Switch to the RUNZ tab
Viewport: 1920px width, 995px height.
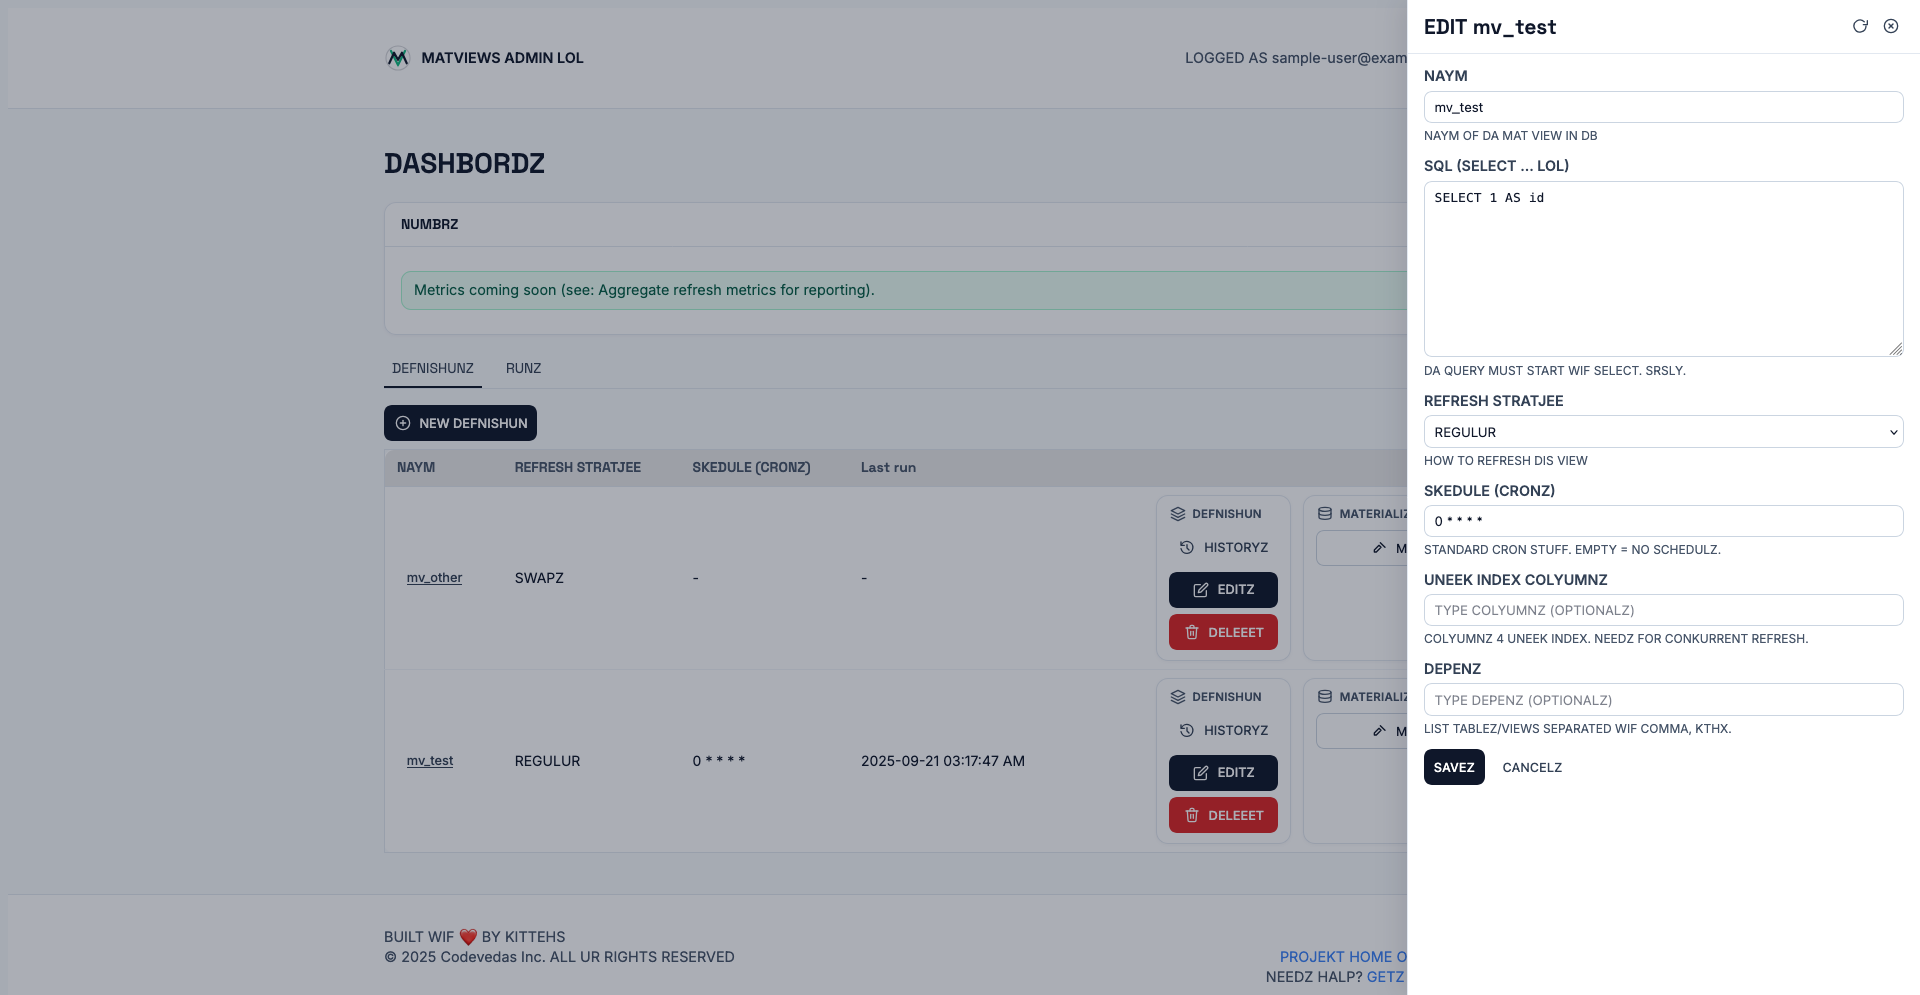coord(523,368)
